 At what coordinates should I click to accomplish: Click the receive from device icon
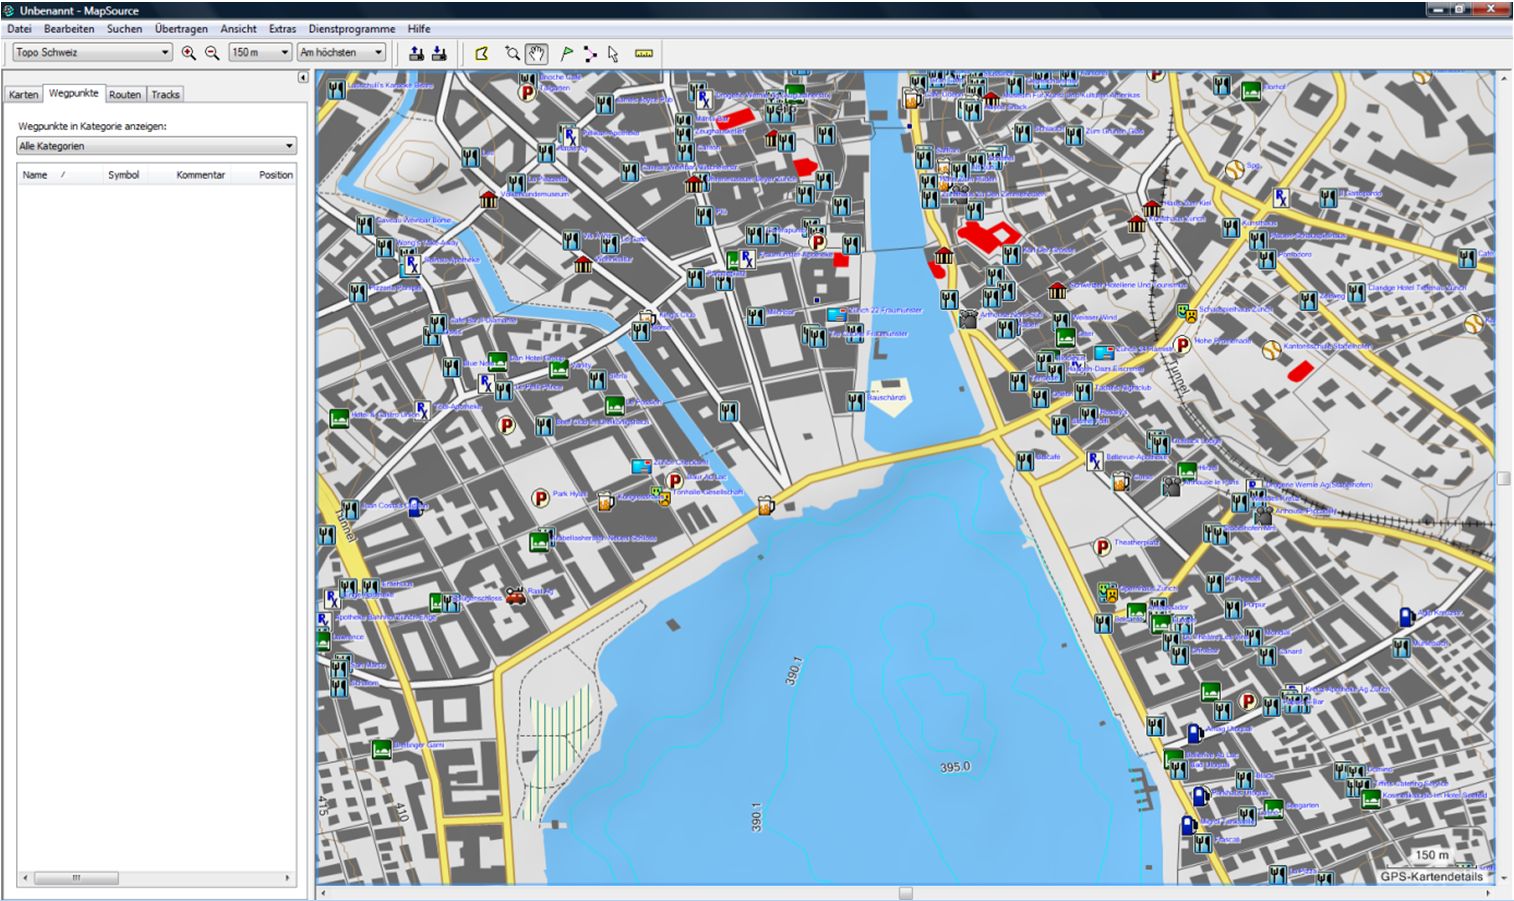439,53
